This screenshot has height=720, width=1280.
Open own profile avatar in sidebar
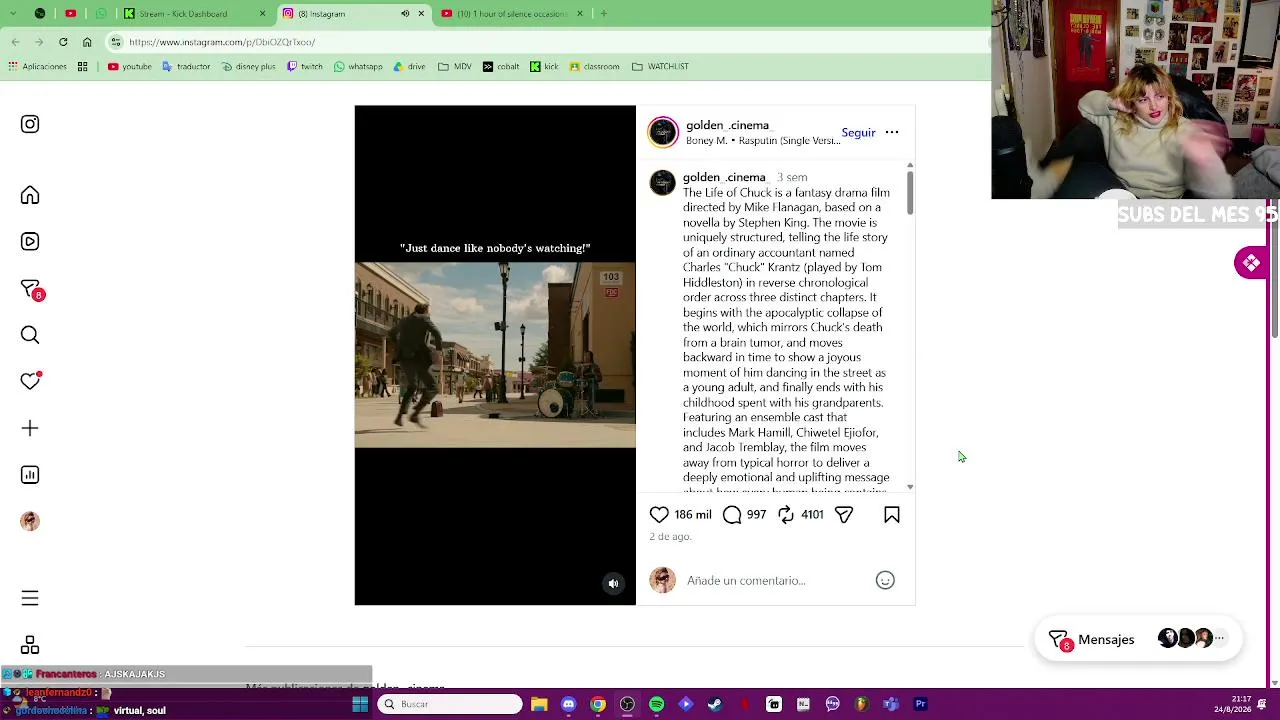(x=30, y=521)
